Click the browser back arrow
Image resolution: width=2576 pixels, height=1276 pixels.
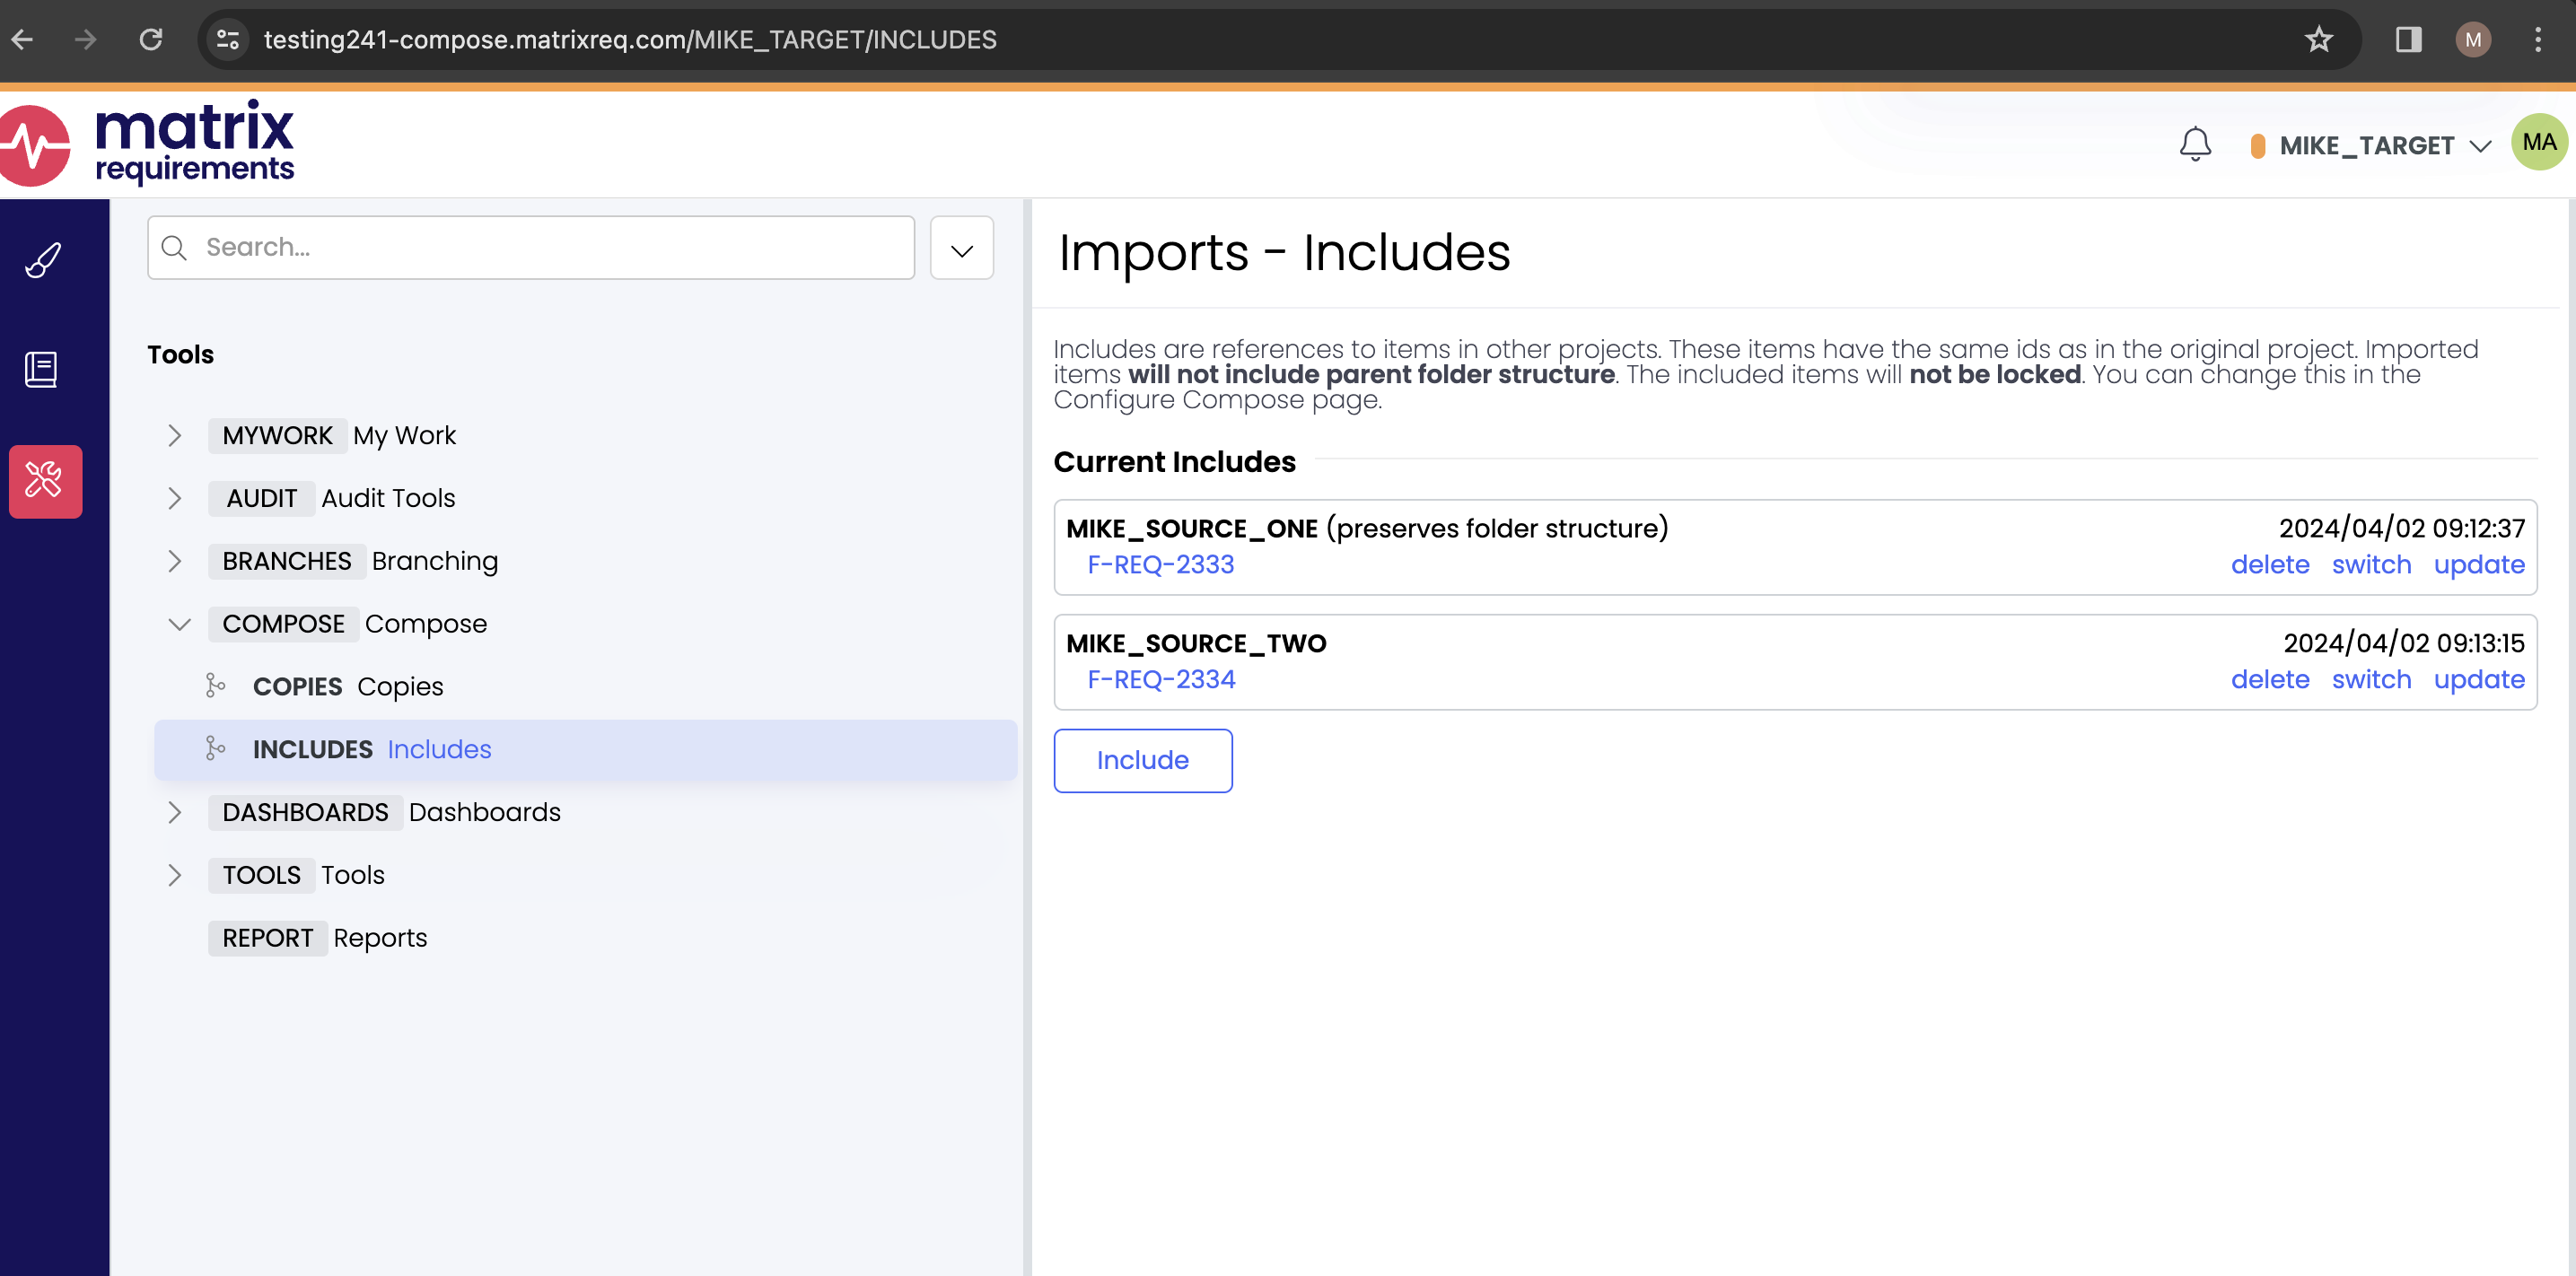[x=22, y=39]
